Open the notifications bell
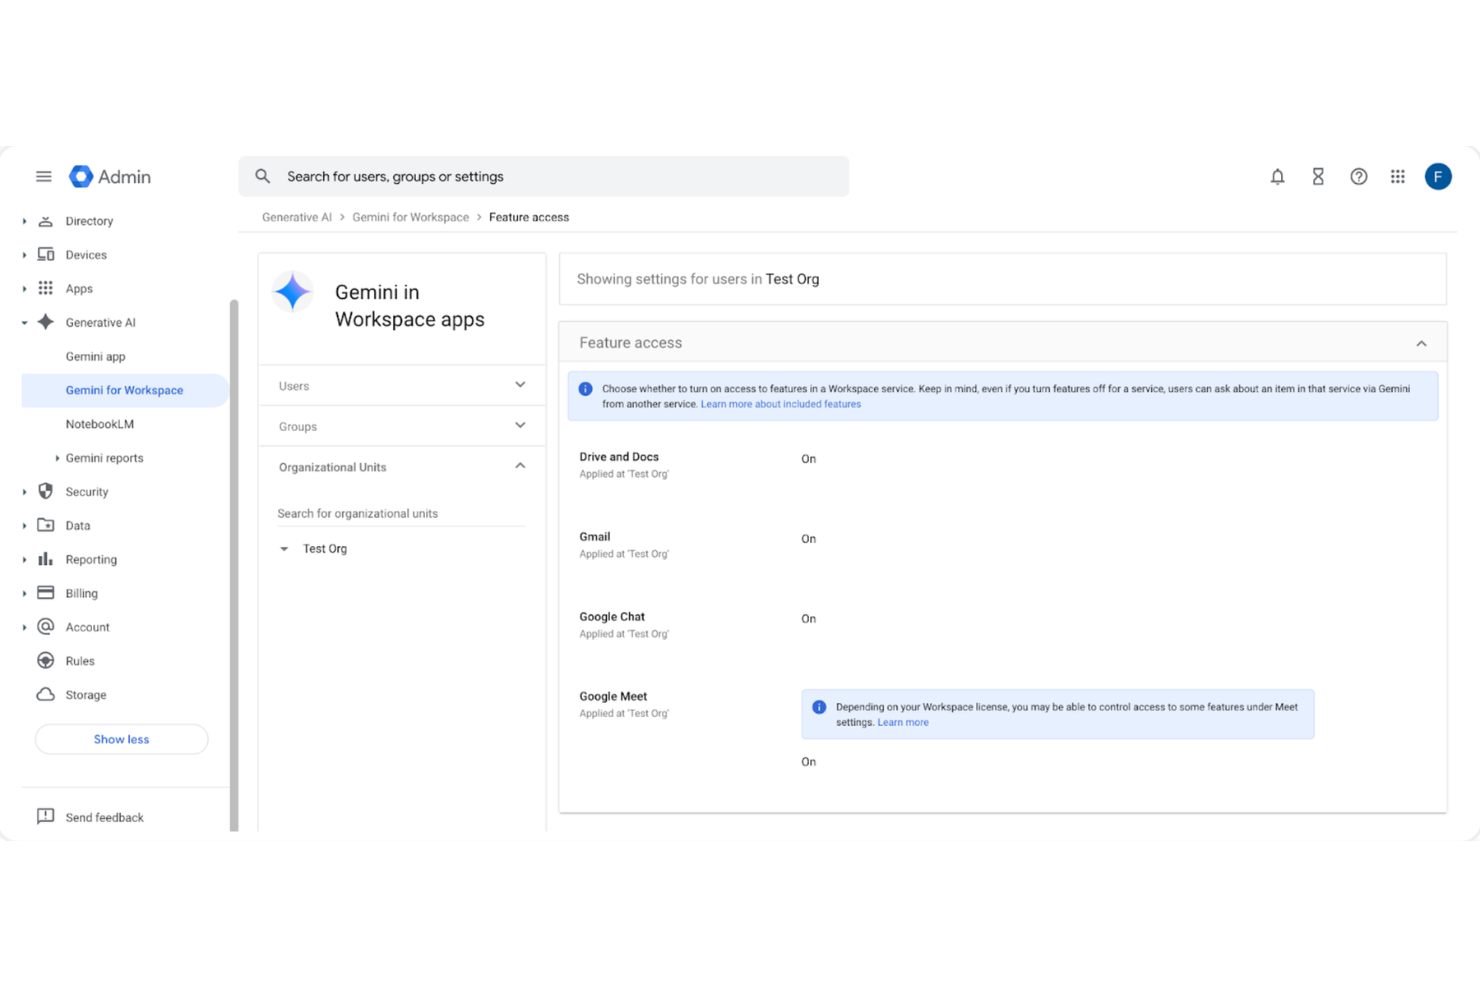Image resolution: width=1480 pixels, height=987 pixels. [x=1277, y=177]
